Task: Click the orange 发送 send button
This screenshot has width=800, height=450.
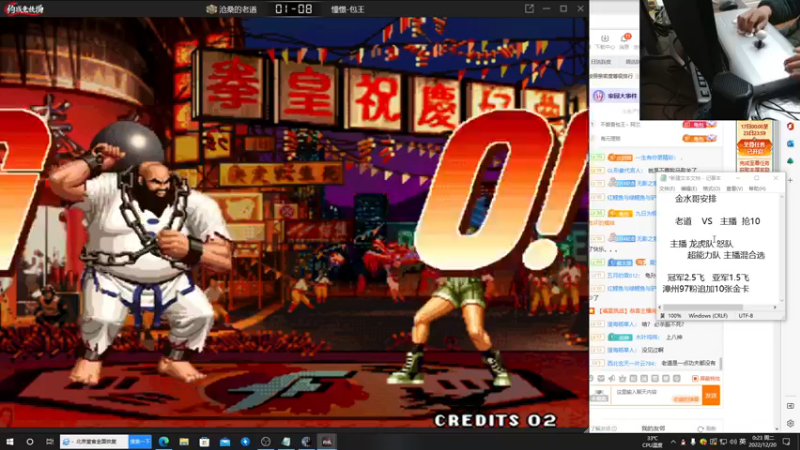Action: 711,395
